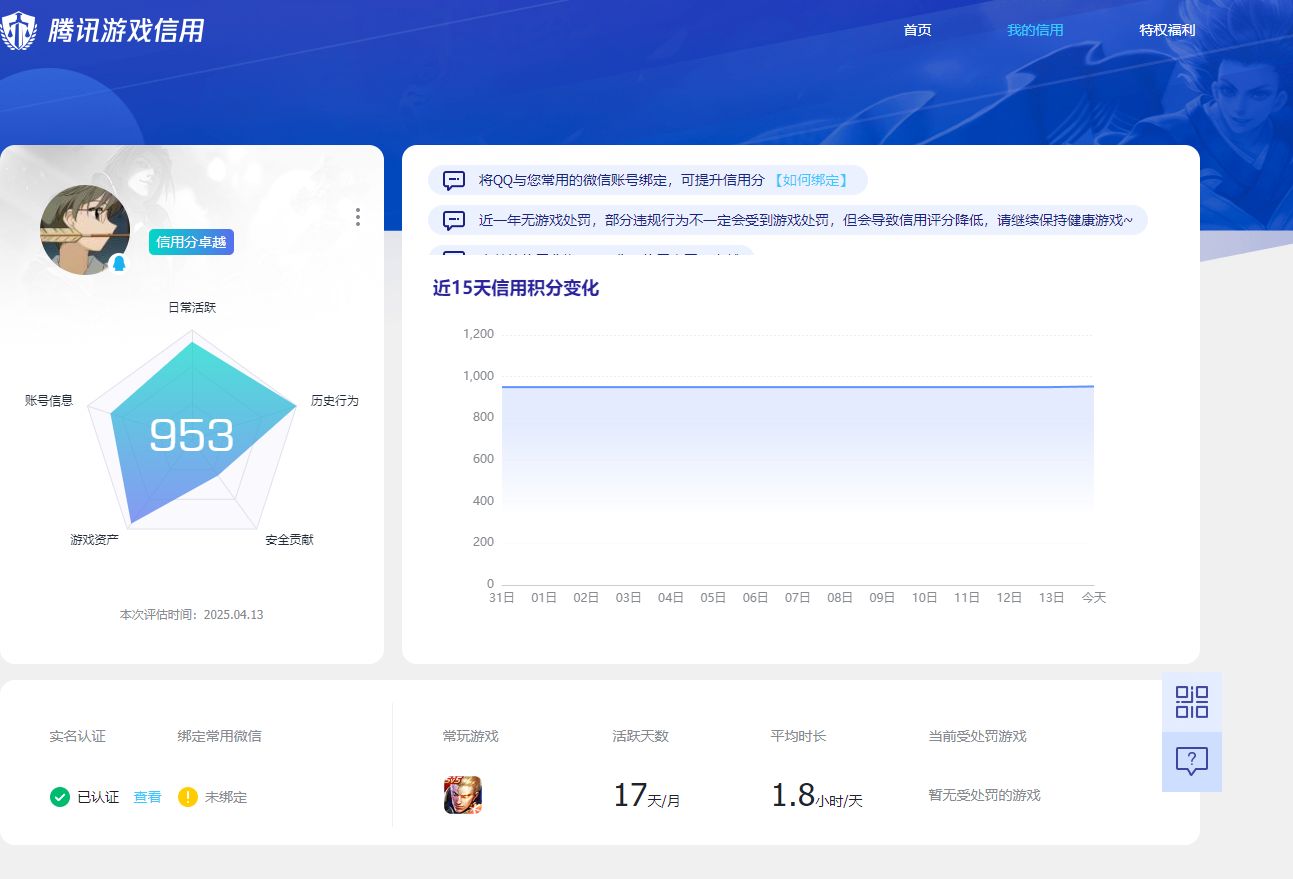The width and height of the screenshot is (1293, 879).
Task: Click the user profile avatar
Action: pos(85,230)
